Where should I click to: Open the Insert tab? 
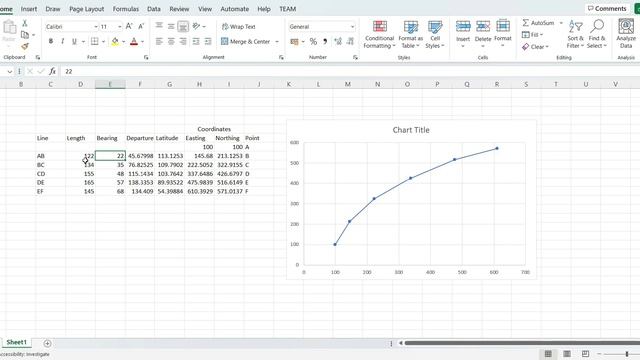tap(29, 9)
